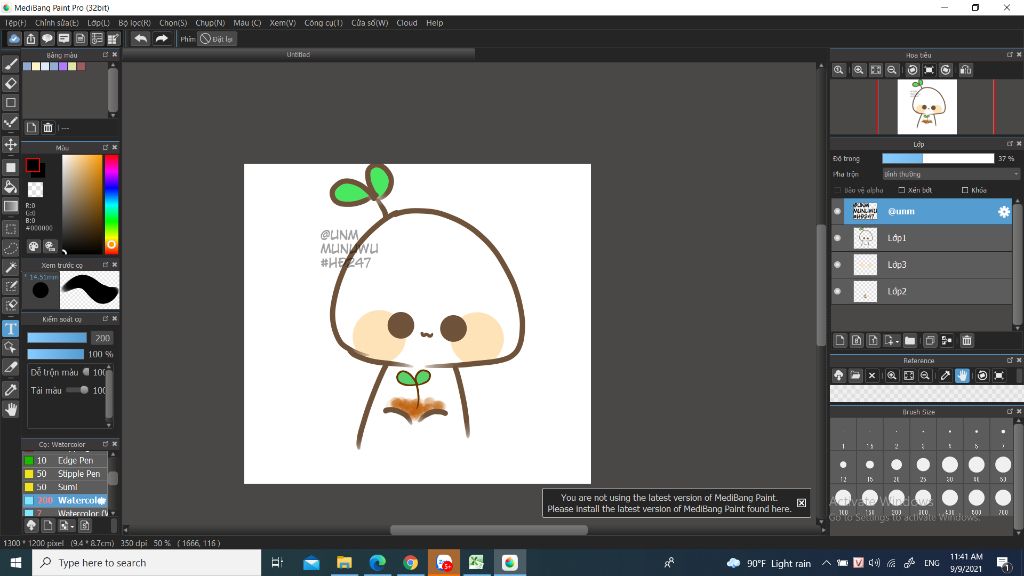Viewport: 1024px width, 576px height.
Task: Click the export share icon in toolbar
Action: (x=31, y=39)
